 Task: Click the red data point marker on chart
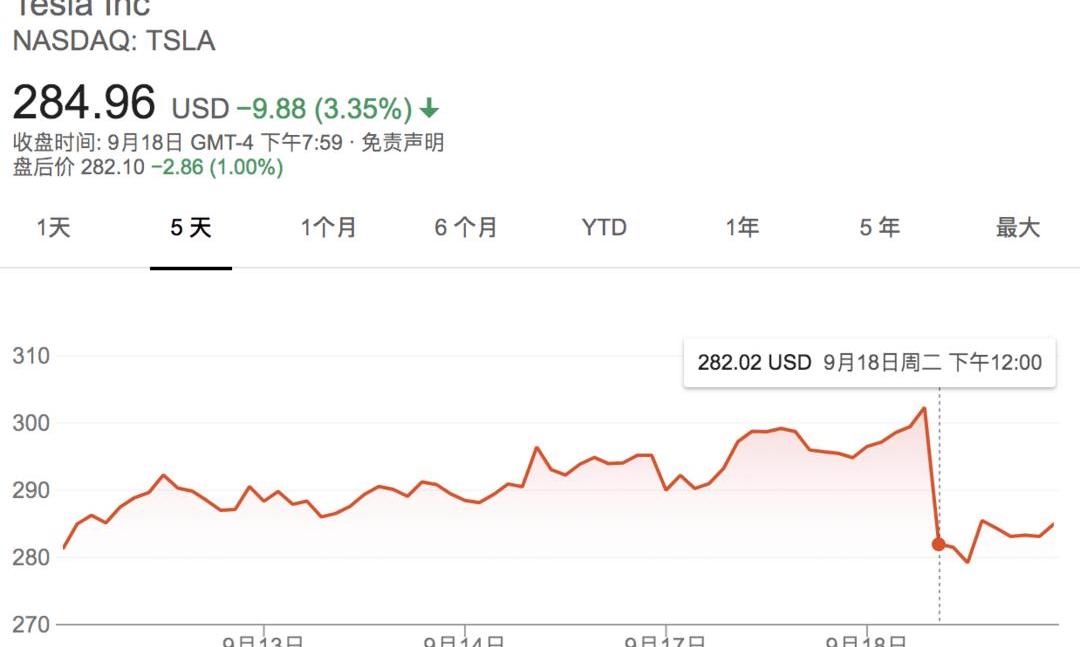tap(938, 544)
